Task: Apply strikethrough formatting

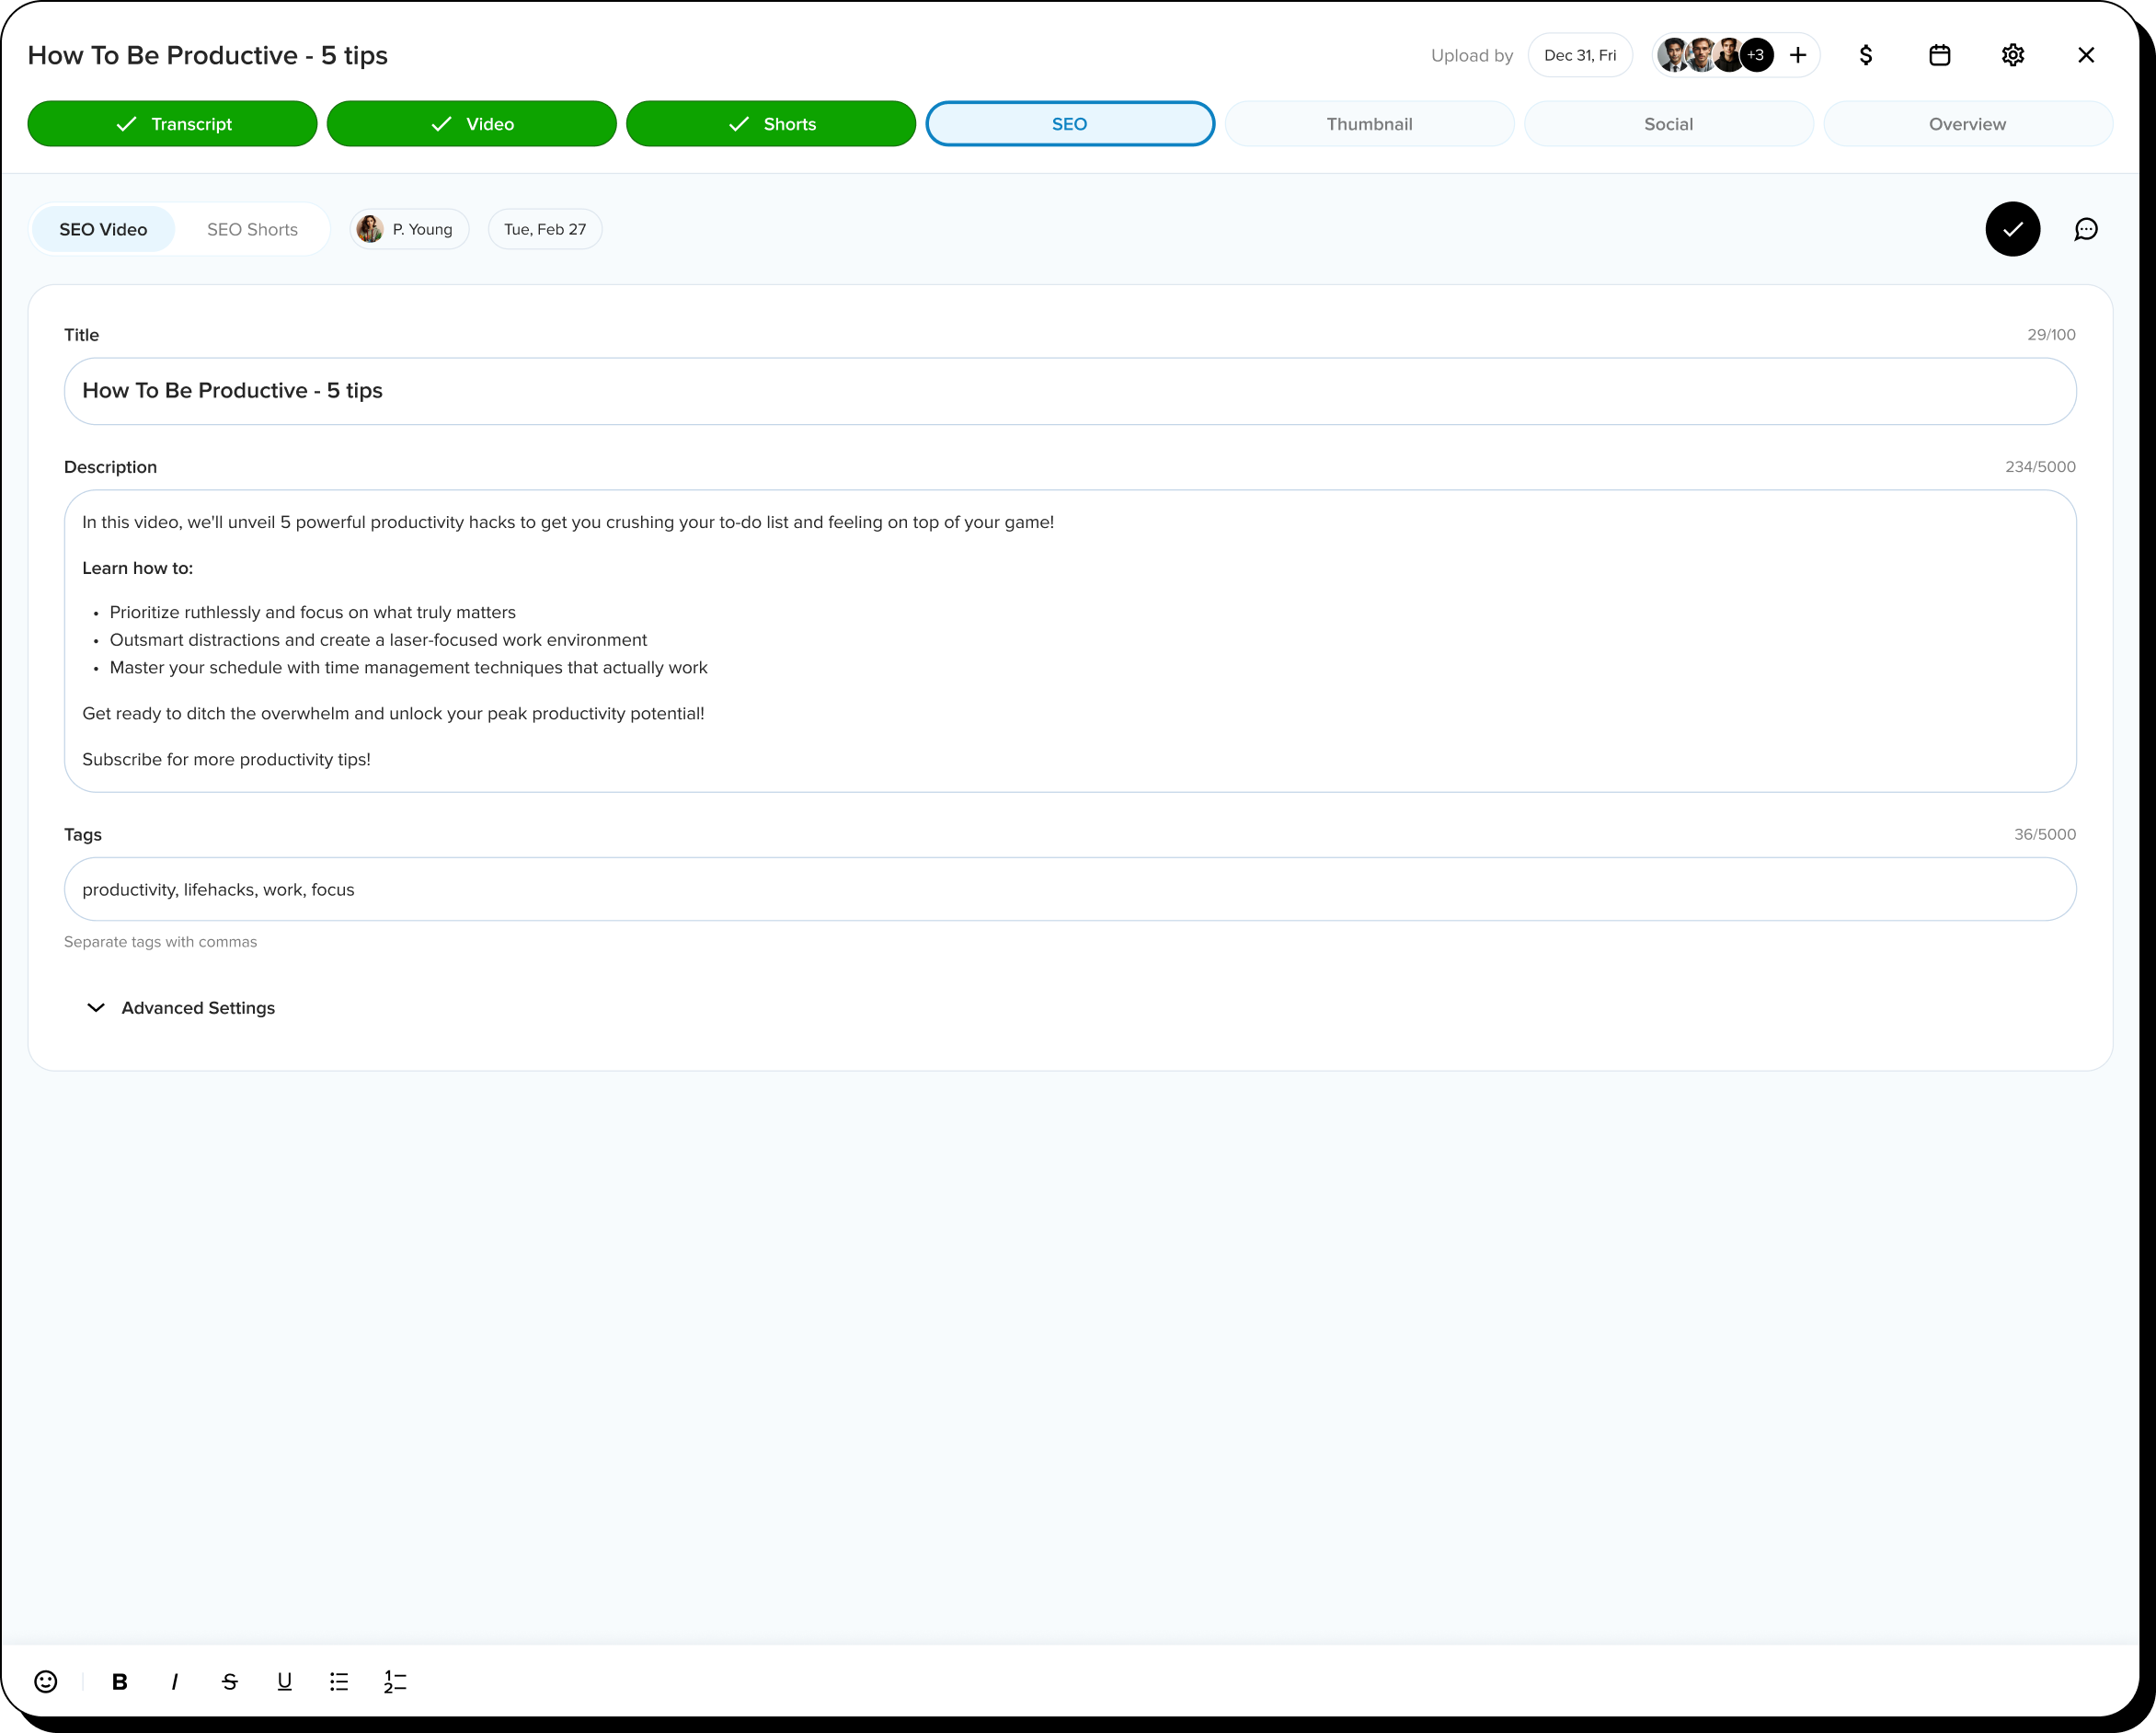Action: point(230,1681)
